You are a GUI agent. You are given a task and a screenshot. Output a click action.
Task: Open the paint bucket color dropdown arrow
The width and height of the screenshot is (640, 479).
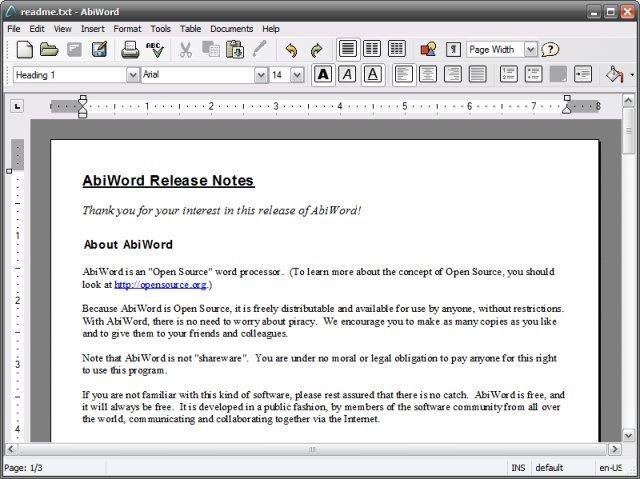pyautogui.click(x=632, y=75)
